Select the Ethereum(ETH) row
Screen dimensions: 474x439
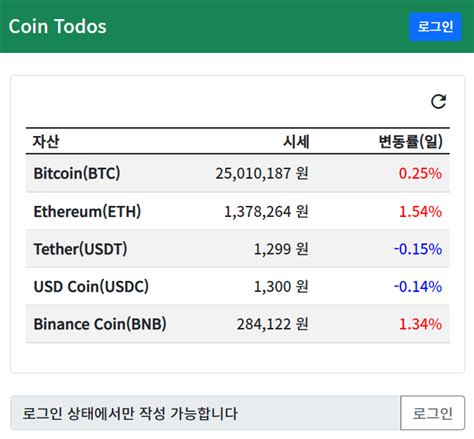(238, 211)
